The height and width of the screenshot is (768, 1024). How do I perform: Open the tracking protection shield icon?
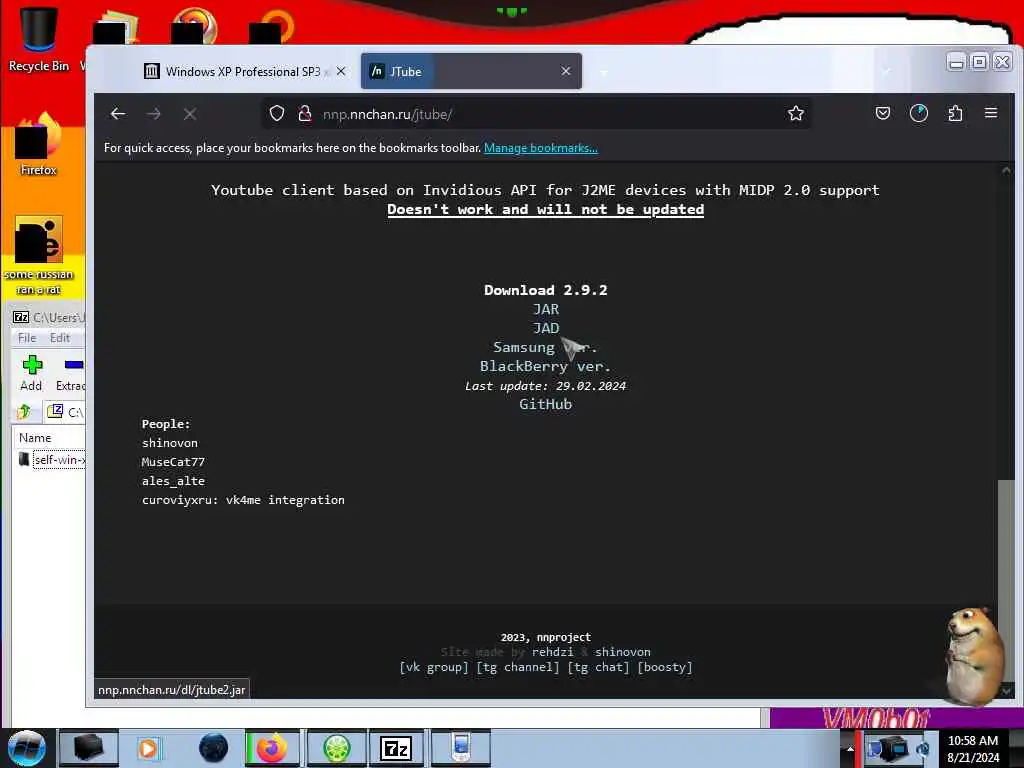(277, 114)
